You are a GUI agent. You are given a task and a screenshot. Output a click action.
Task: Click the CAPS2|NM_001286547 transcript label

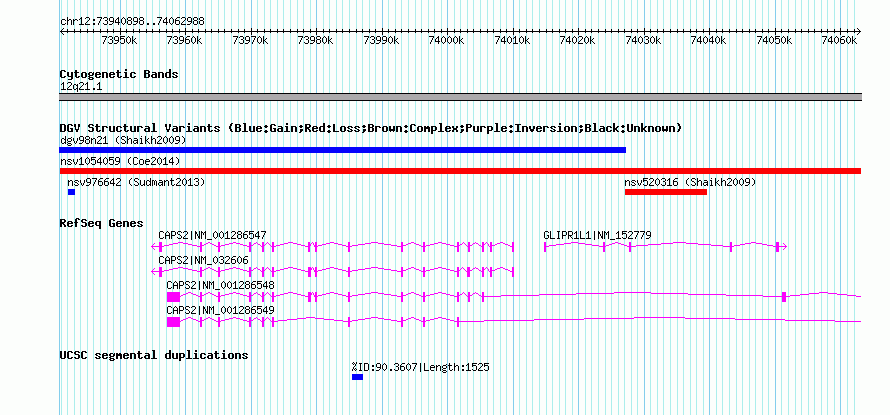click(x=212, y=235)
